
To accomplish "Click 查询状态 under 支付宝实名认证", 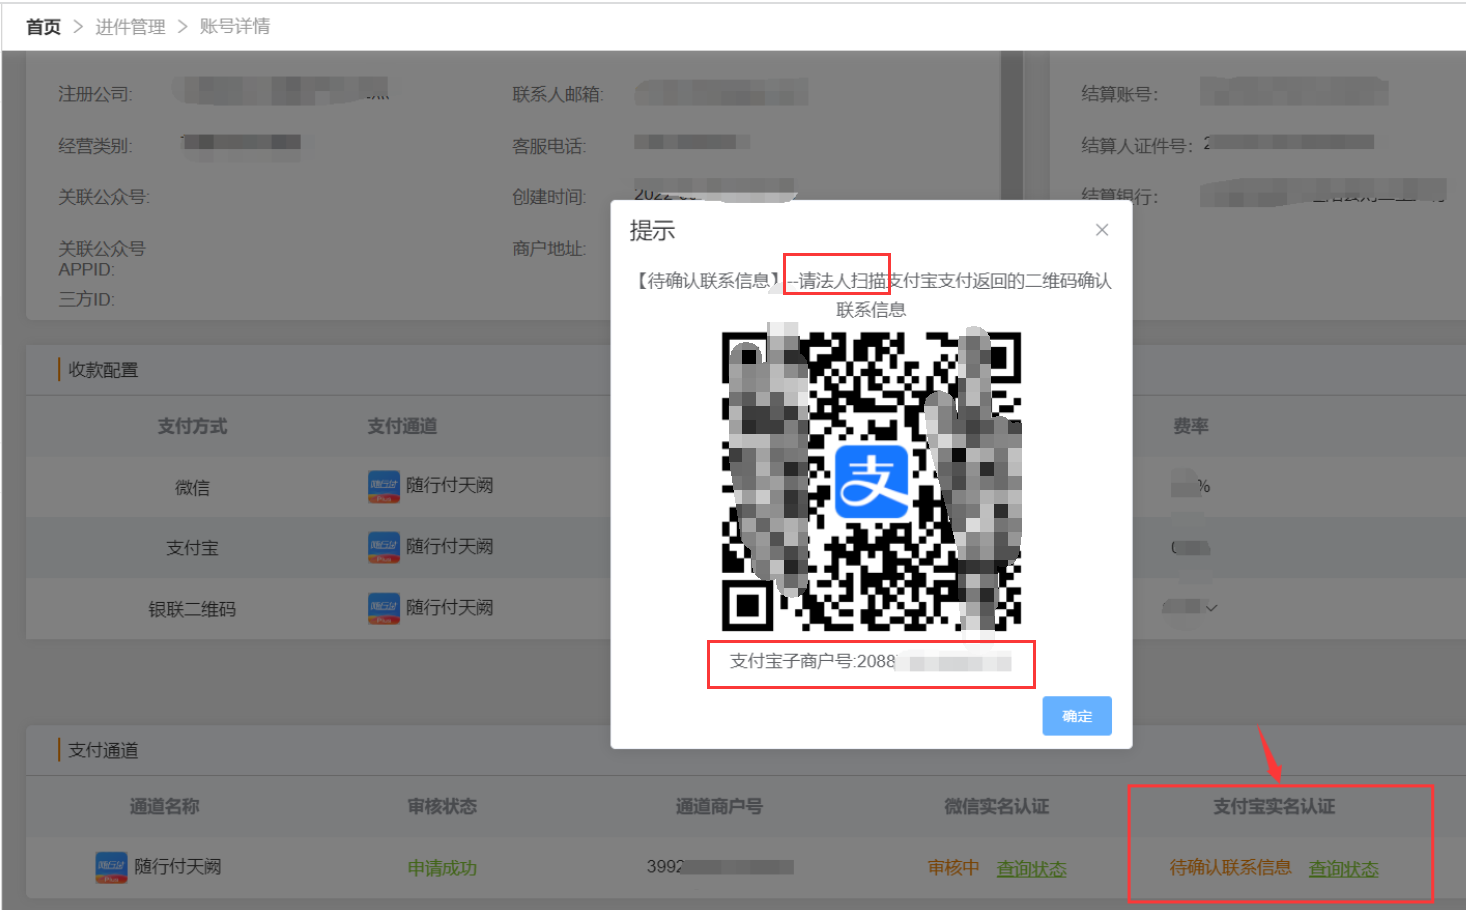I will point(1343,869).
